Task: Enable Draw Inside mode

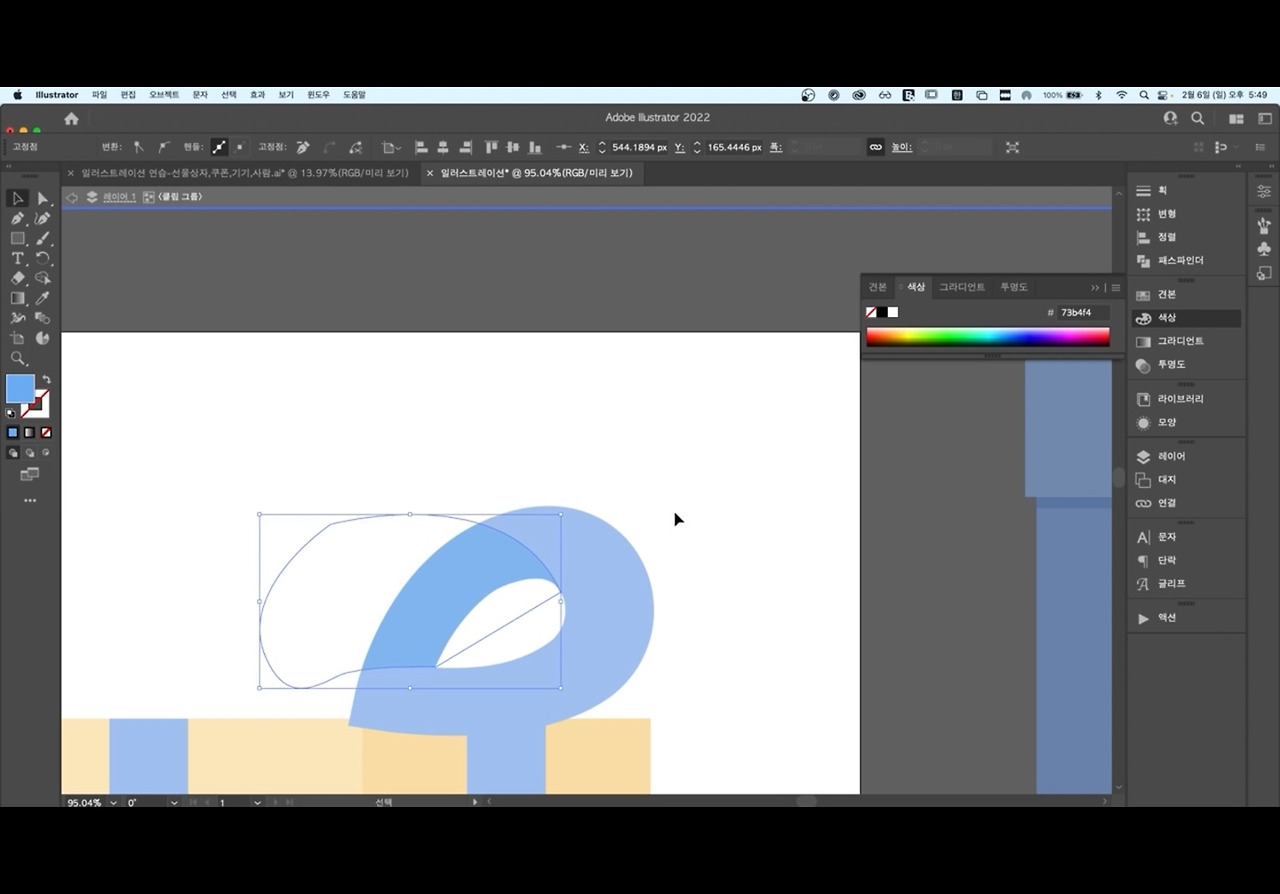Action: 46,453
